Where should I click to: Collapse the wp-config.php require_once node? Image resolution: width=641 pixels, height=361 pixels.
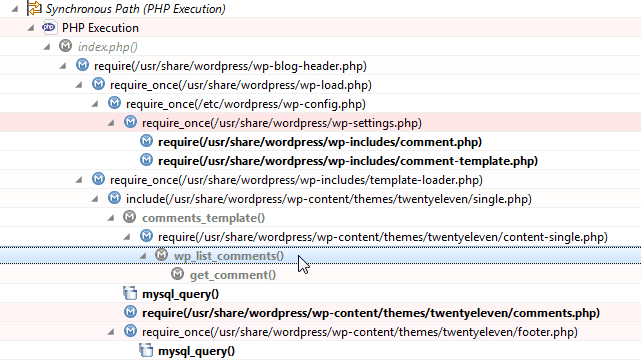(94, 104)
